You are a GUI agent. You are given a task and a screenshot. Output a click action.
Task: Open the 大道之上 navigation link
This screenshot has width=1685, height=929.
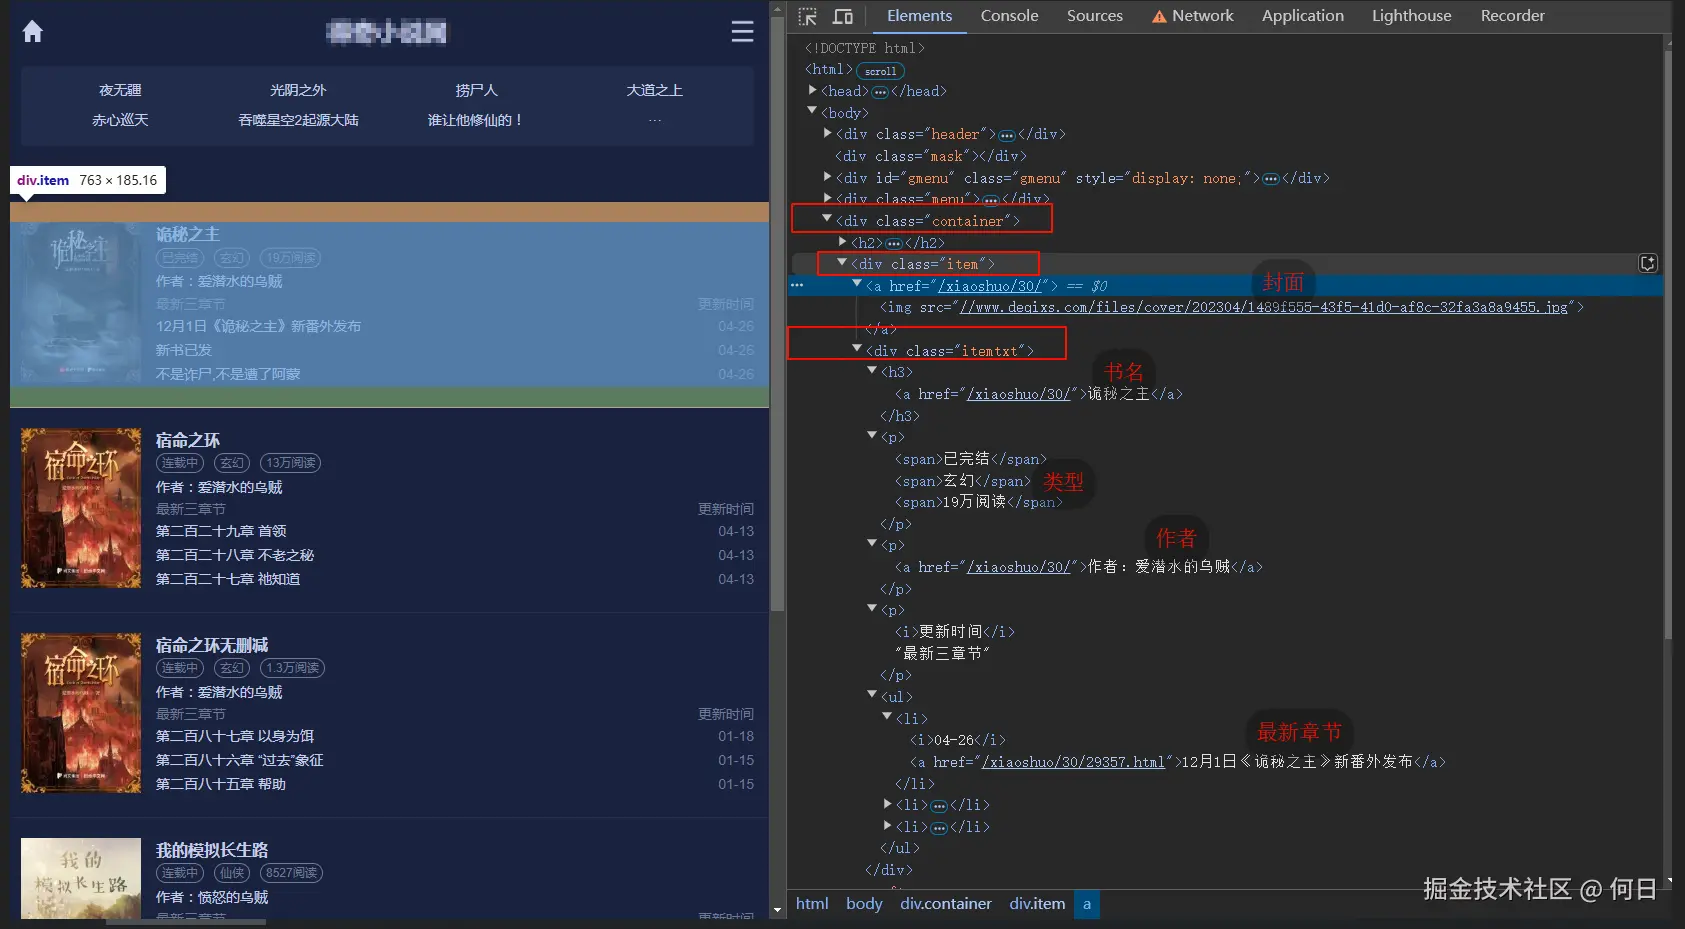point(654,90)
